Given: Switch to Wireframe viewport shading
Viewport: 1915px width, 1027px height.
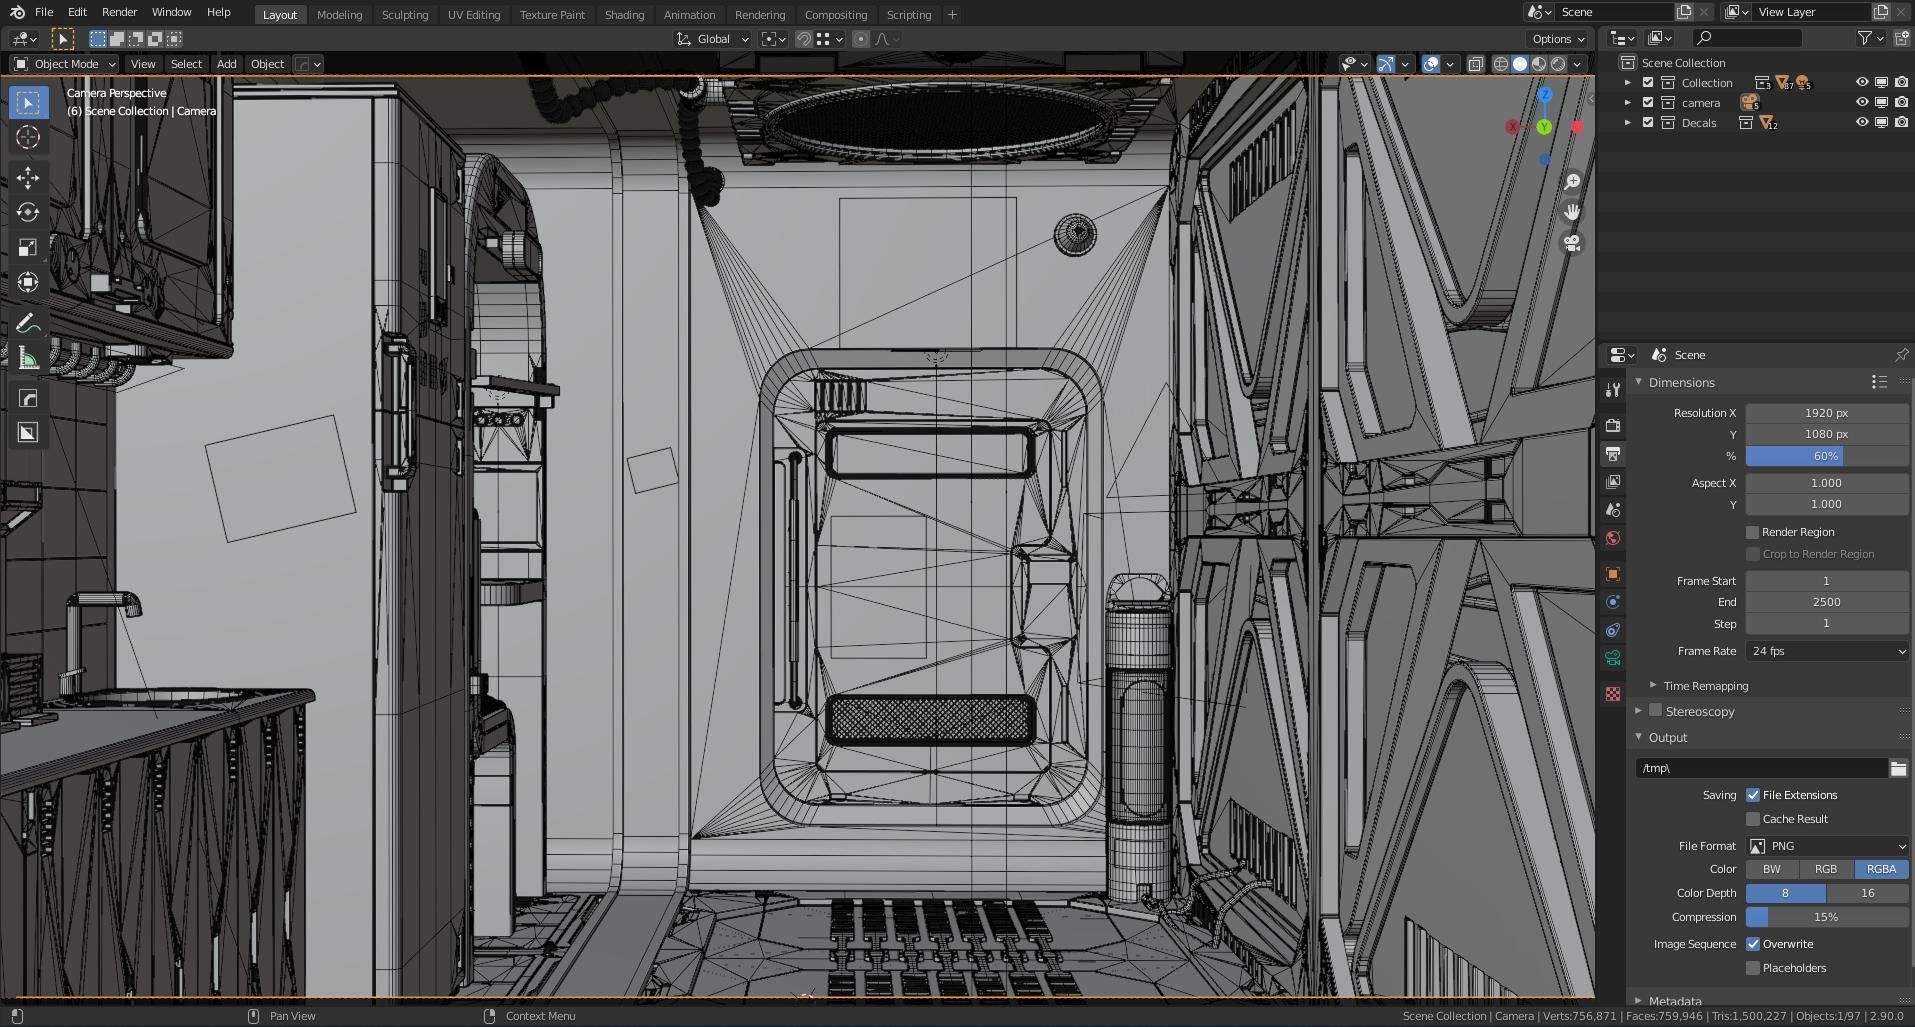Looking at the screenshot, I should tap(1501, 64).
